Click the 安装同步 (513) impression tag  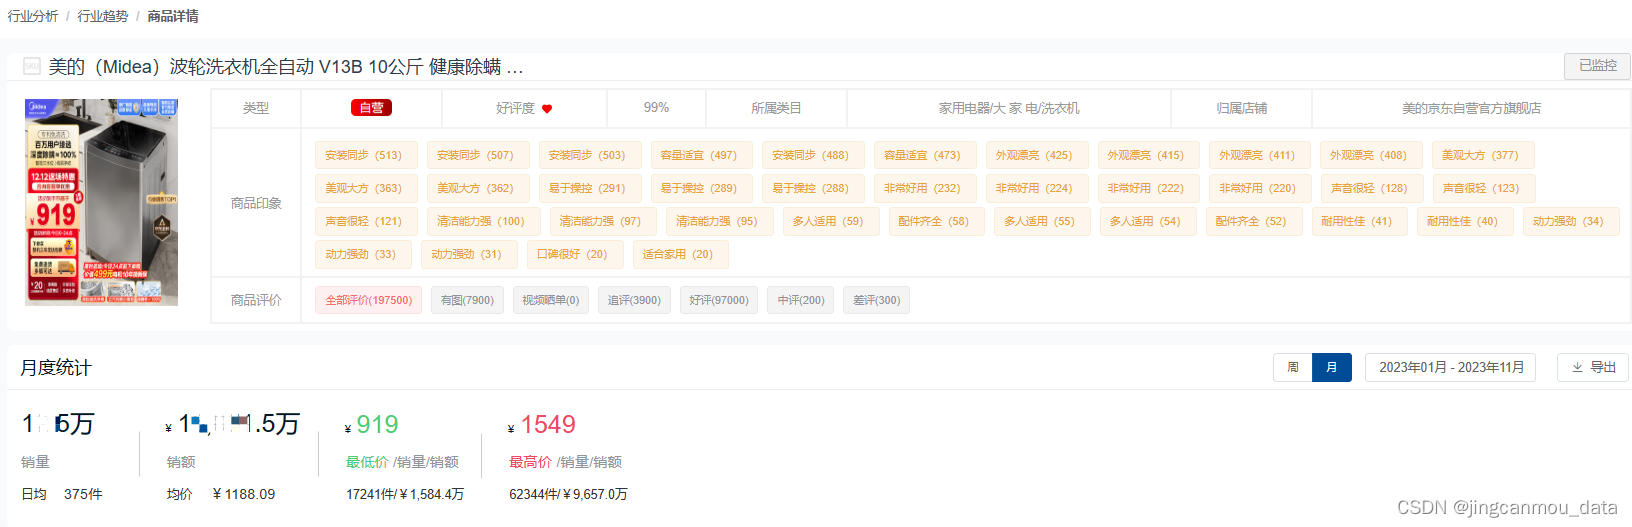pyautogui.click(x=365, y=155)
